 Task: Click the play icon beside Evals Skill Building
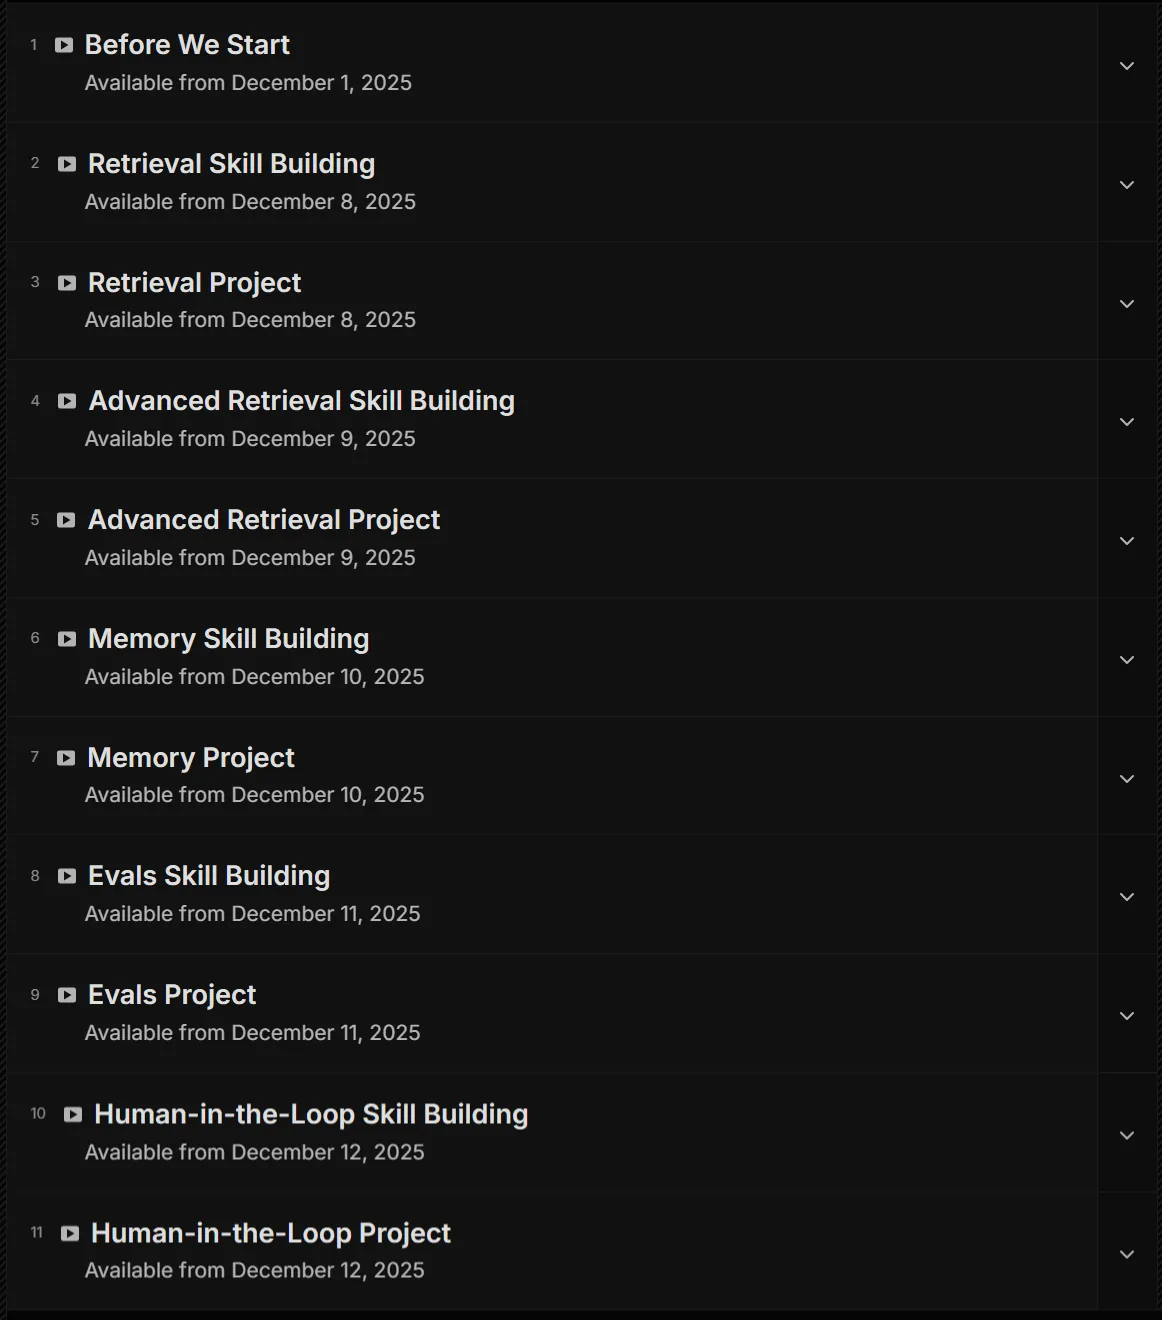pos(67,876)
